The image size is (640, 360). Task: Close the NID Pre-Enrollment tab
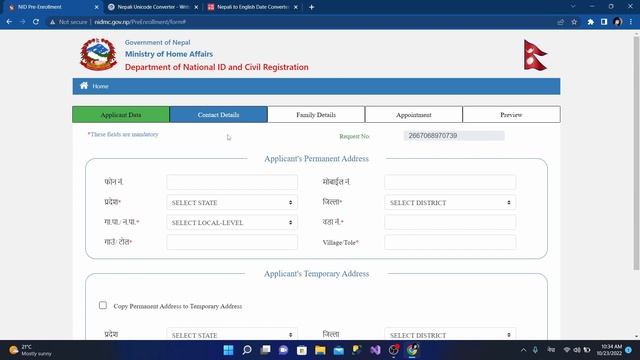point(96,7)
